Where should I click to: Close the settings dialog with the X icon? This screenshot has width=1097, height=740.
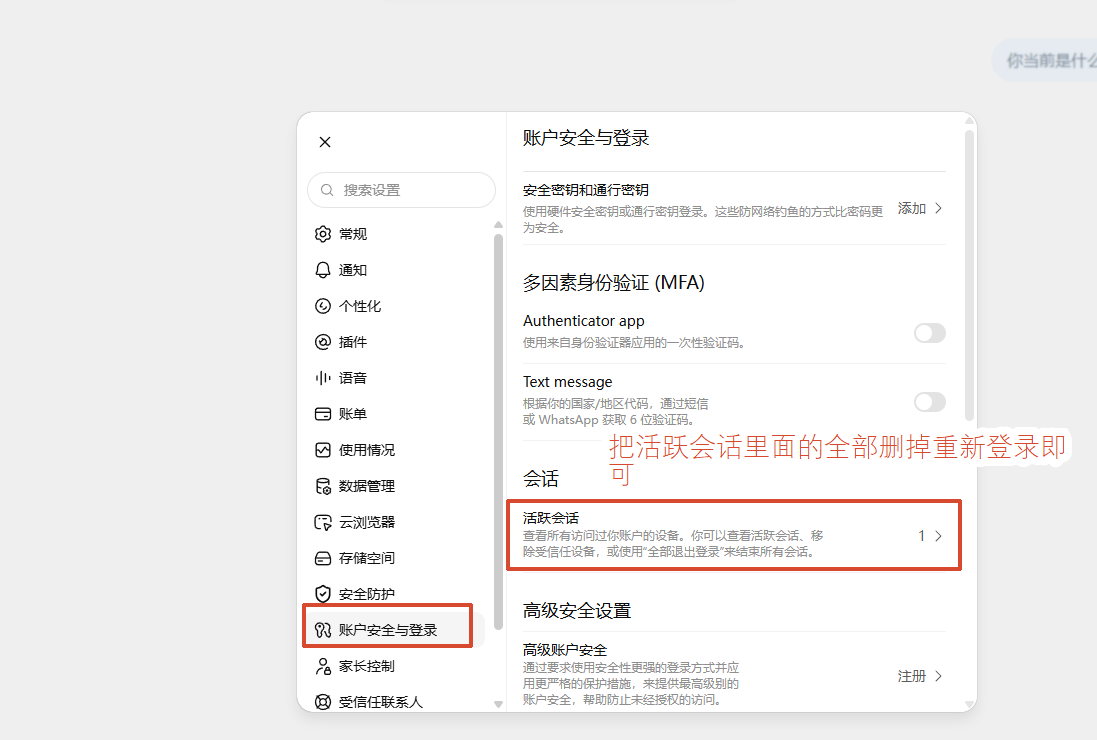coord(325,142)
